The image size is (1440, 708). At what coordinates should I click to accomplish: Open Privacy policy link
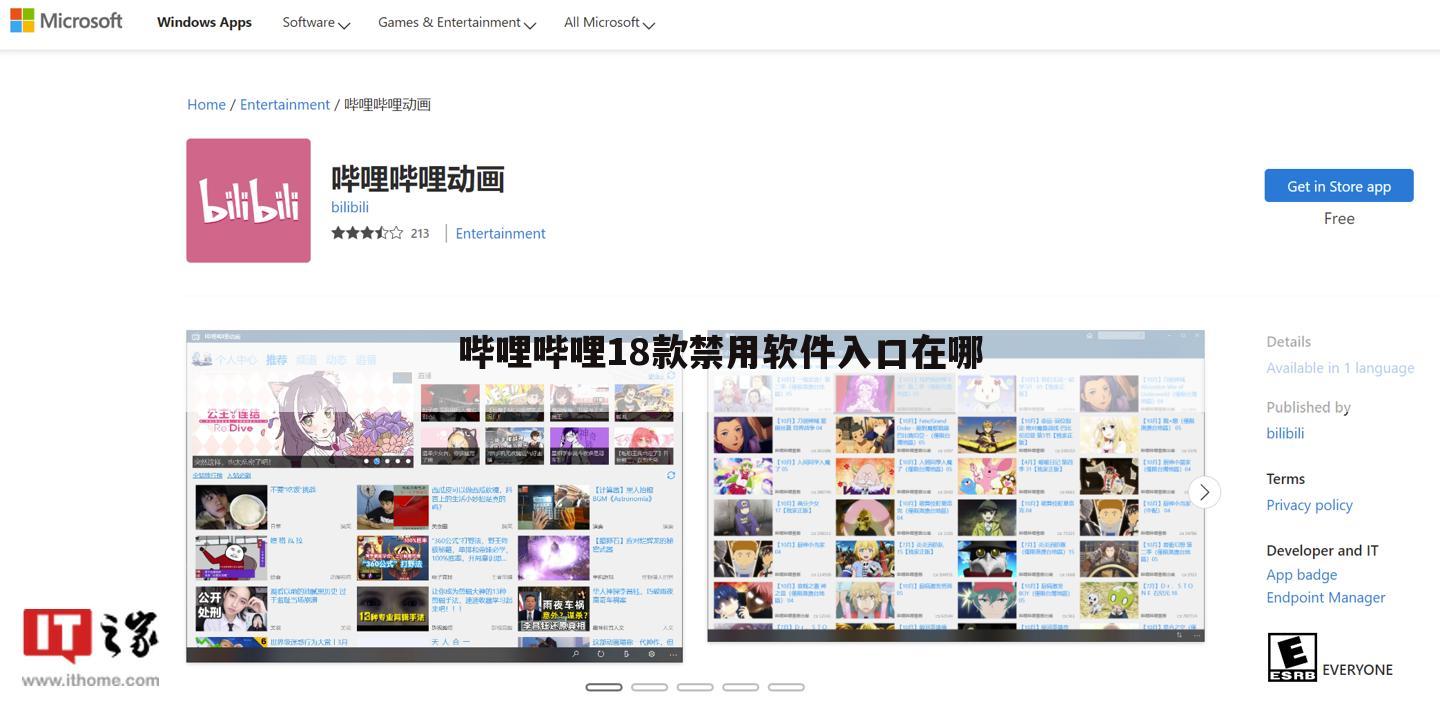tap(1309, 505)
